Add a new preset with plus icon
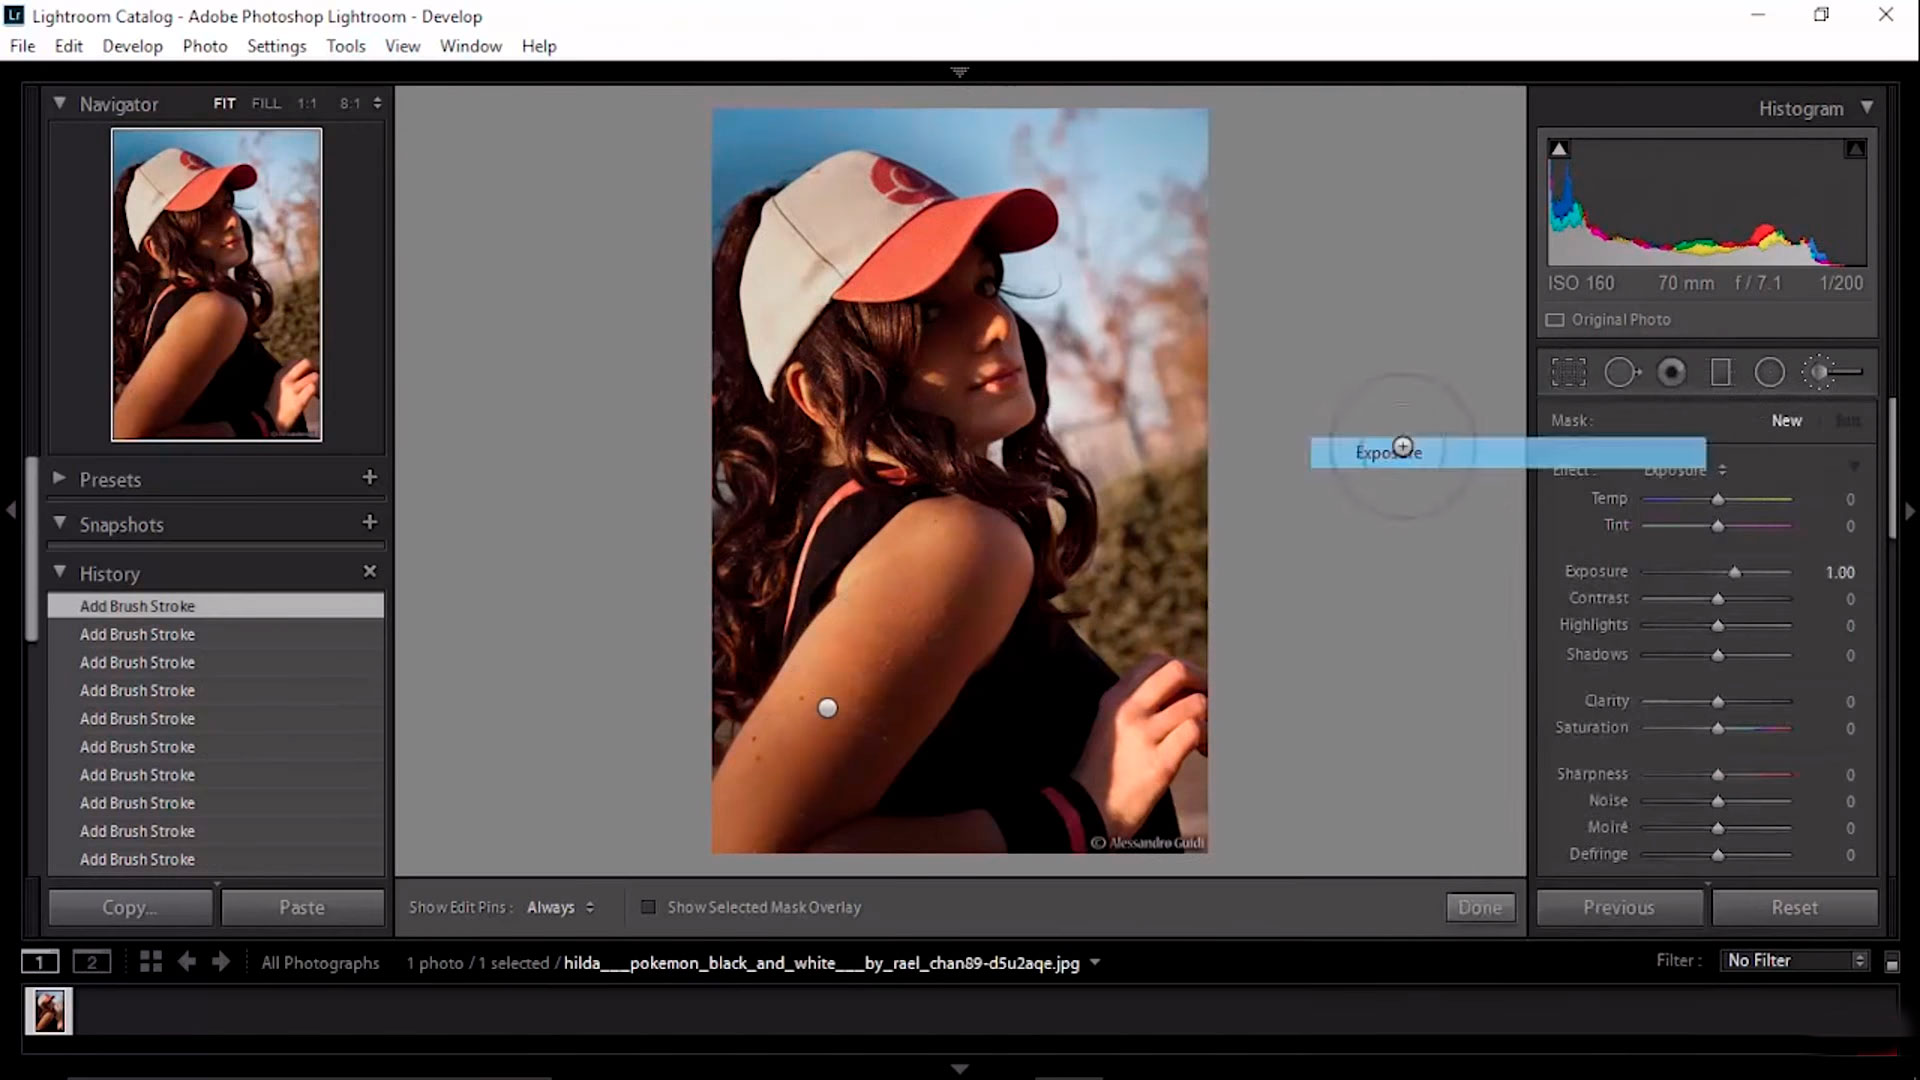1920x1080 pixels. click(x=370, y=478)
